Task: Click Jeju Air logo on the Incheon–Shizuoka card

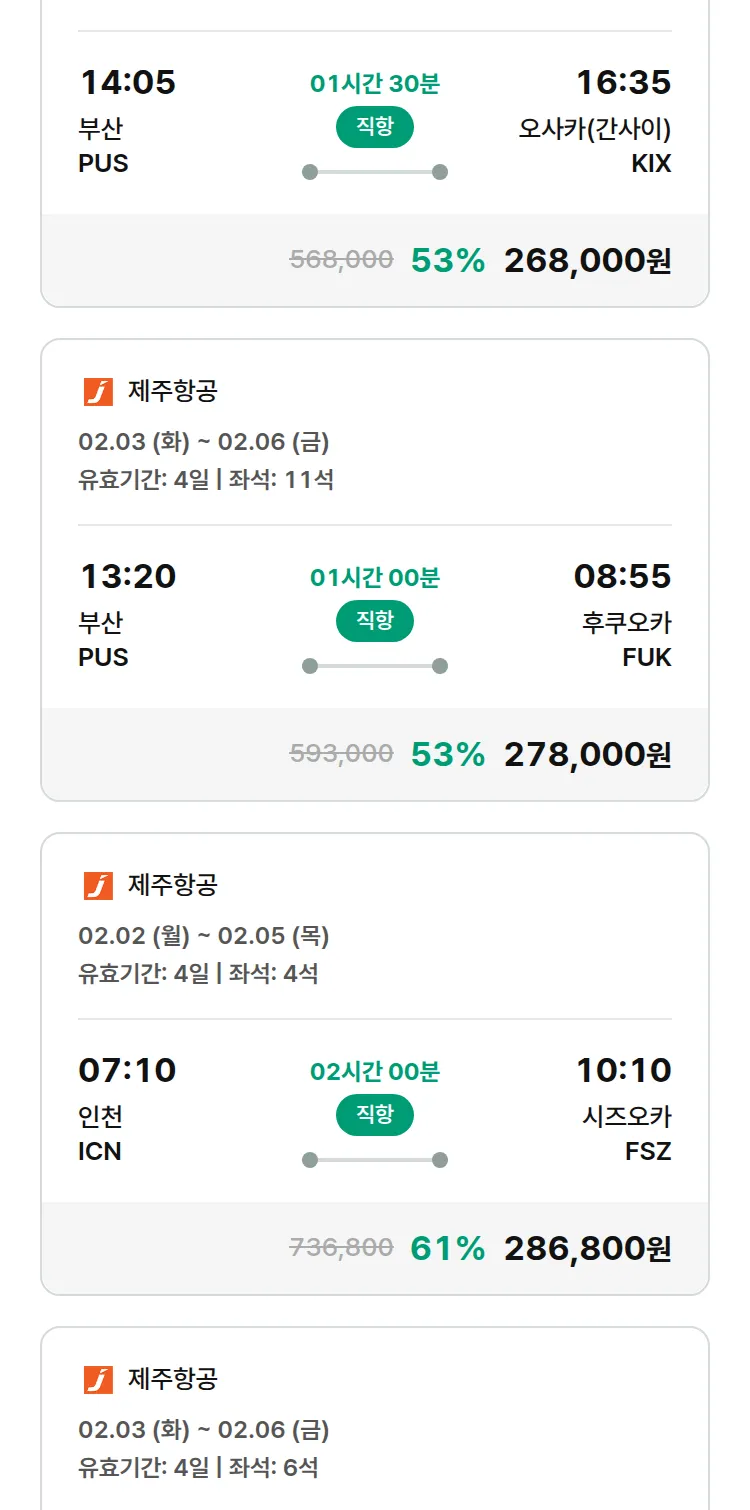Action: point(98,886)
